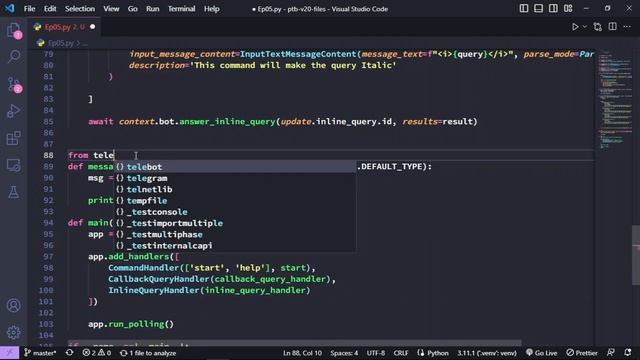
Task: Change encoding via UTF-8 status
Action: [x=376, y=353]
